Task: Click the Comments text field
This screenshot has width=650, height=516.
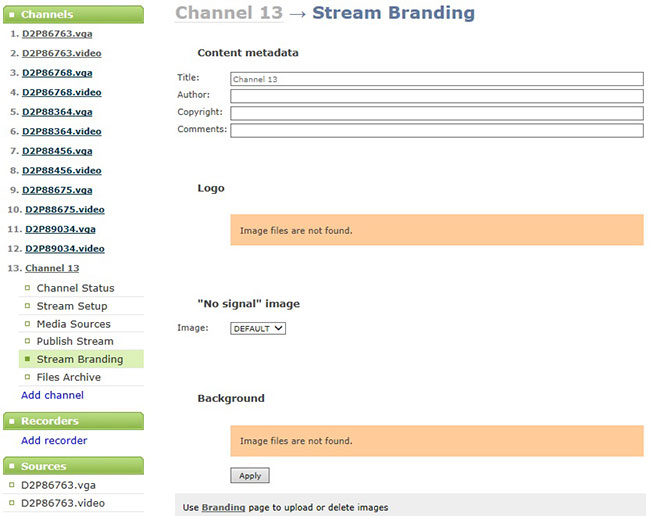Action: pyautogui.click(x=436, y=130)
